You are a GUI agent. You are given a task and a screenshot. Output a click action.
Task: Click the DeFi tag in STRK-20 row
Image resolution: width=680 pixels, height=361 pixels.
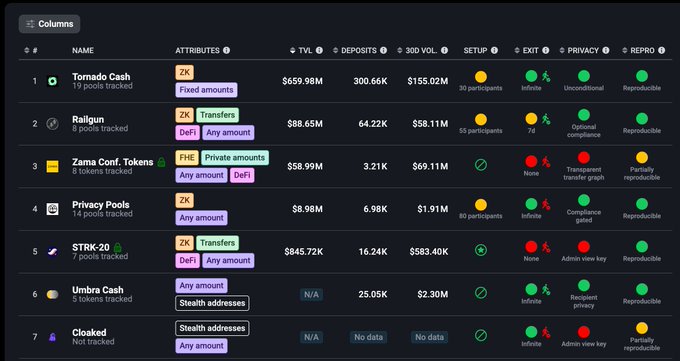[x=187, y=260]
